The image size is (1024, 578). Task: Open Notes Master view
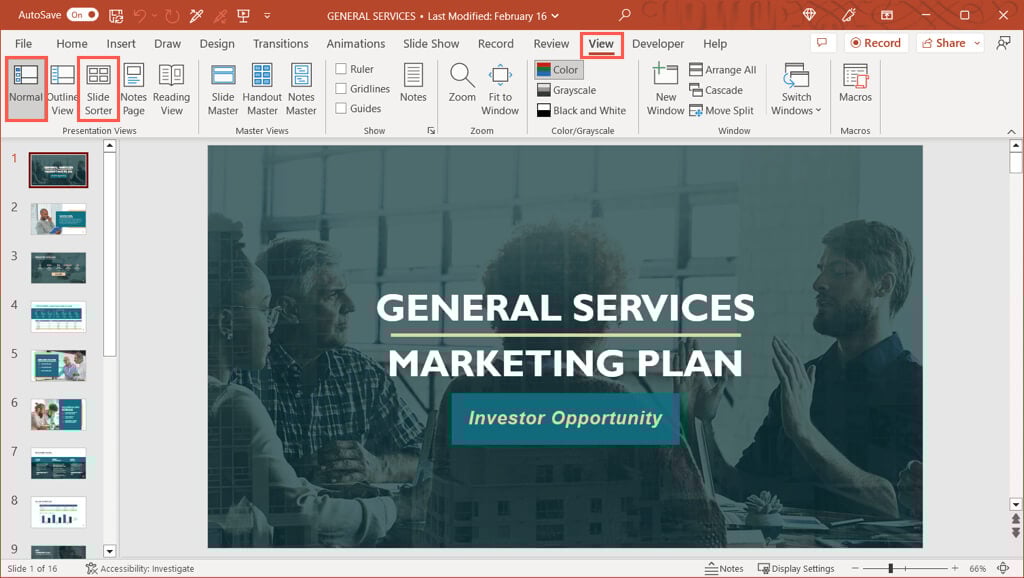pyautogui.click(x=301, y=90)
